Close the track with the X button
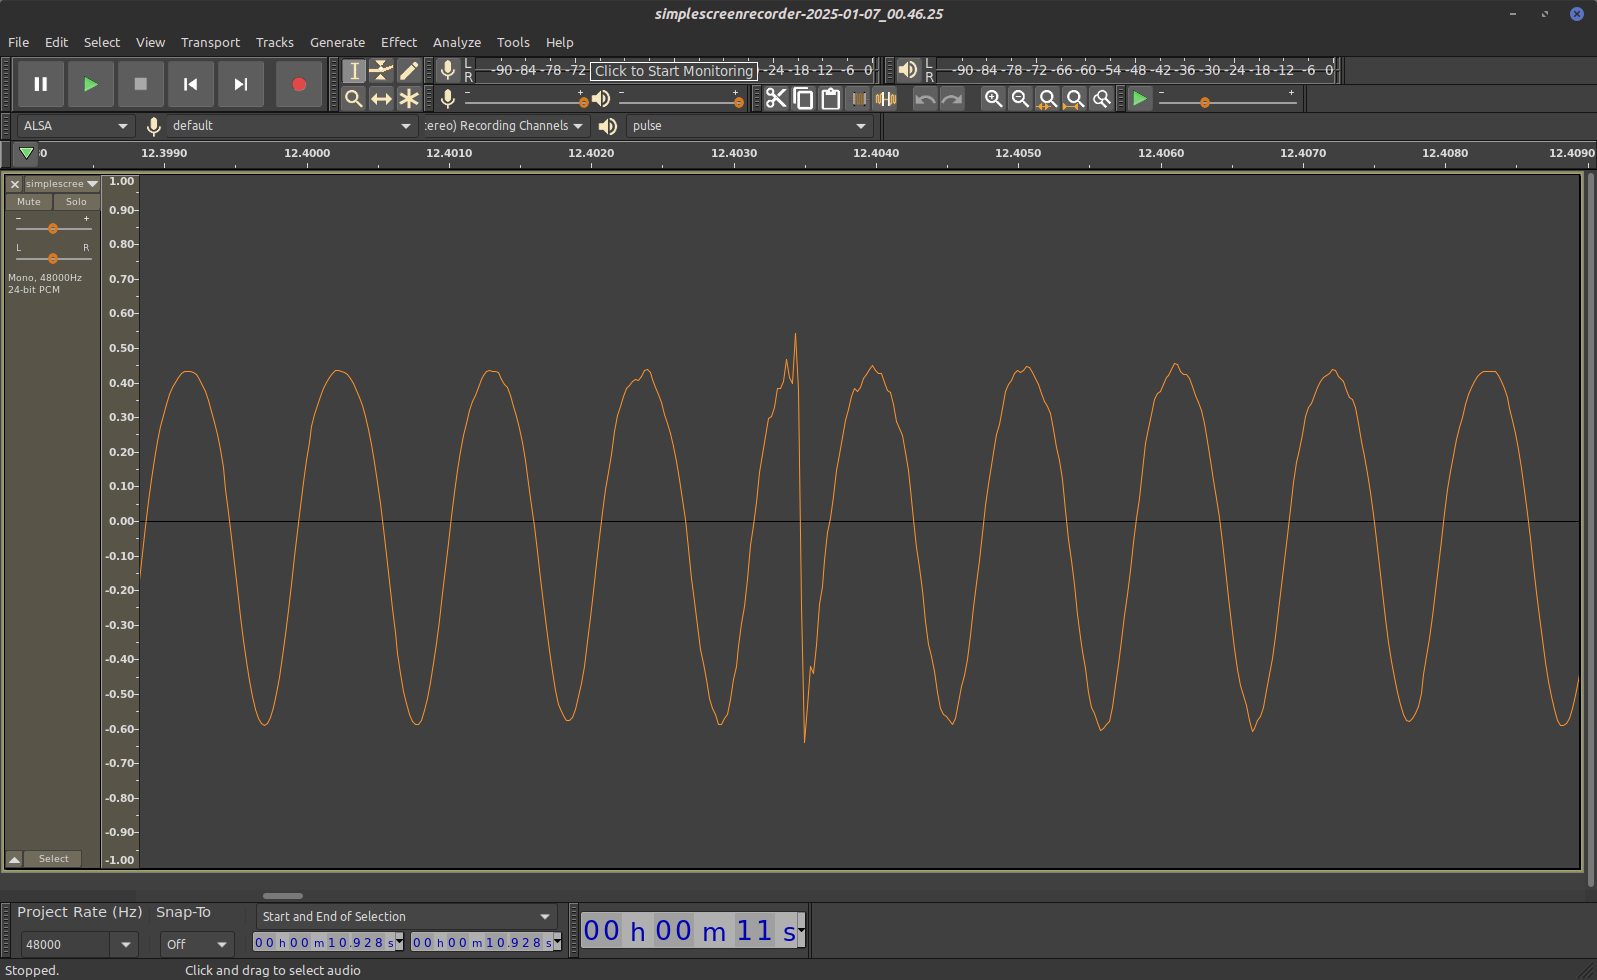 point(15,184)
